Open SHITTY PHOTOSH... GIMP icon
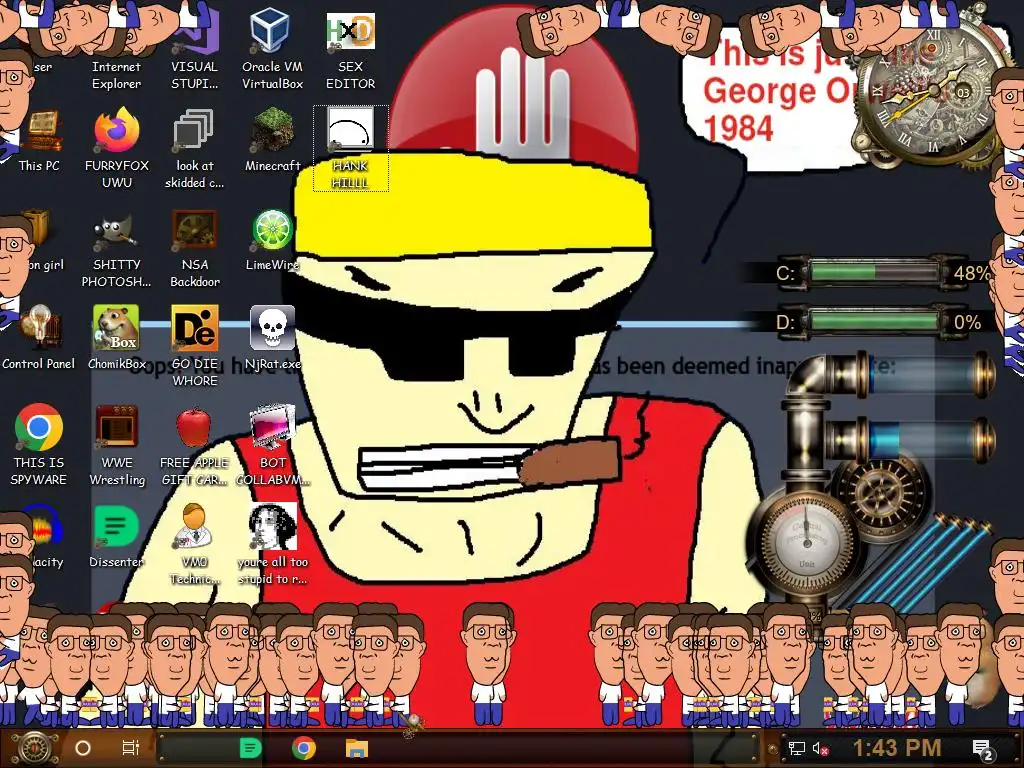1024x768 pixels. [x=117, y=248]
